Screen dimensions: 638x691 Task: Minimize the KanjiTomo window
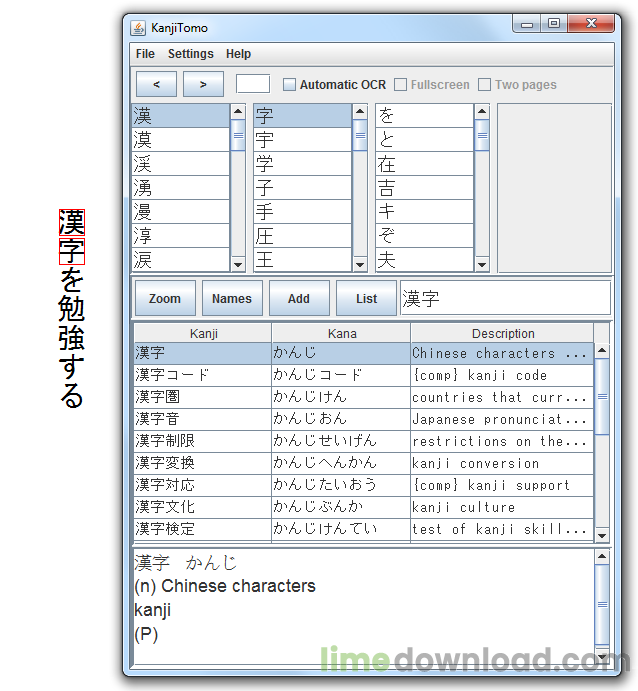527,25
